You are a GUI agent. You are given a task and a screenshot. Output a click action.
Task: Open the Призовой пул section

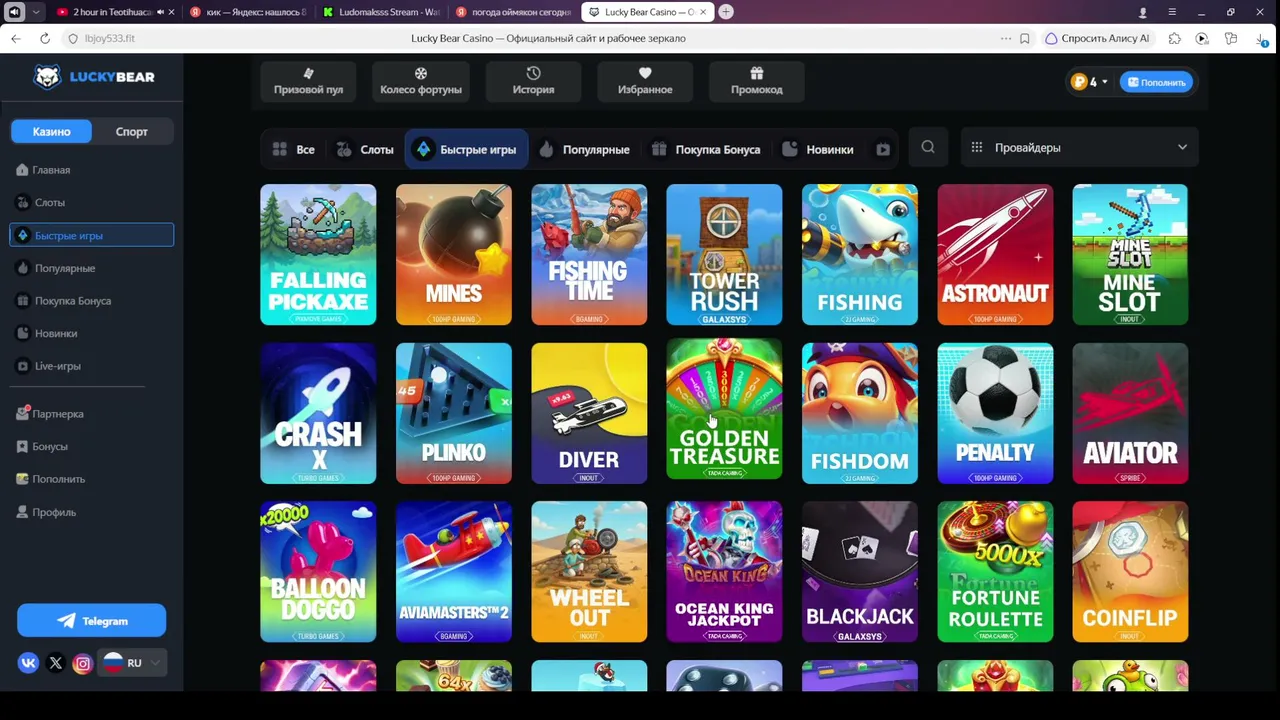(x=308, y=81)
